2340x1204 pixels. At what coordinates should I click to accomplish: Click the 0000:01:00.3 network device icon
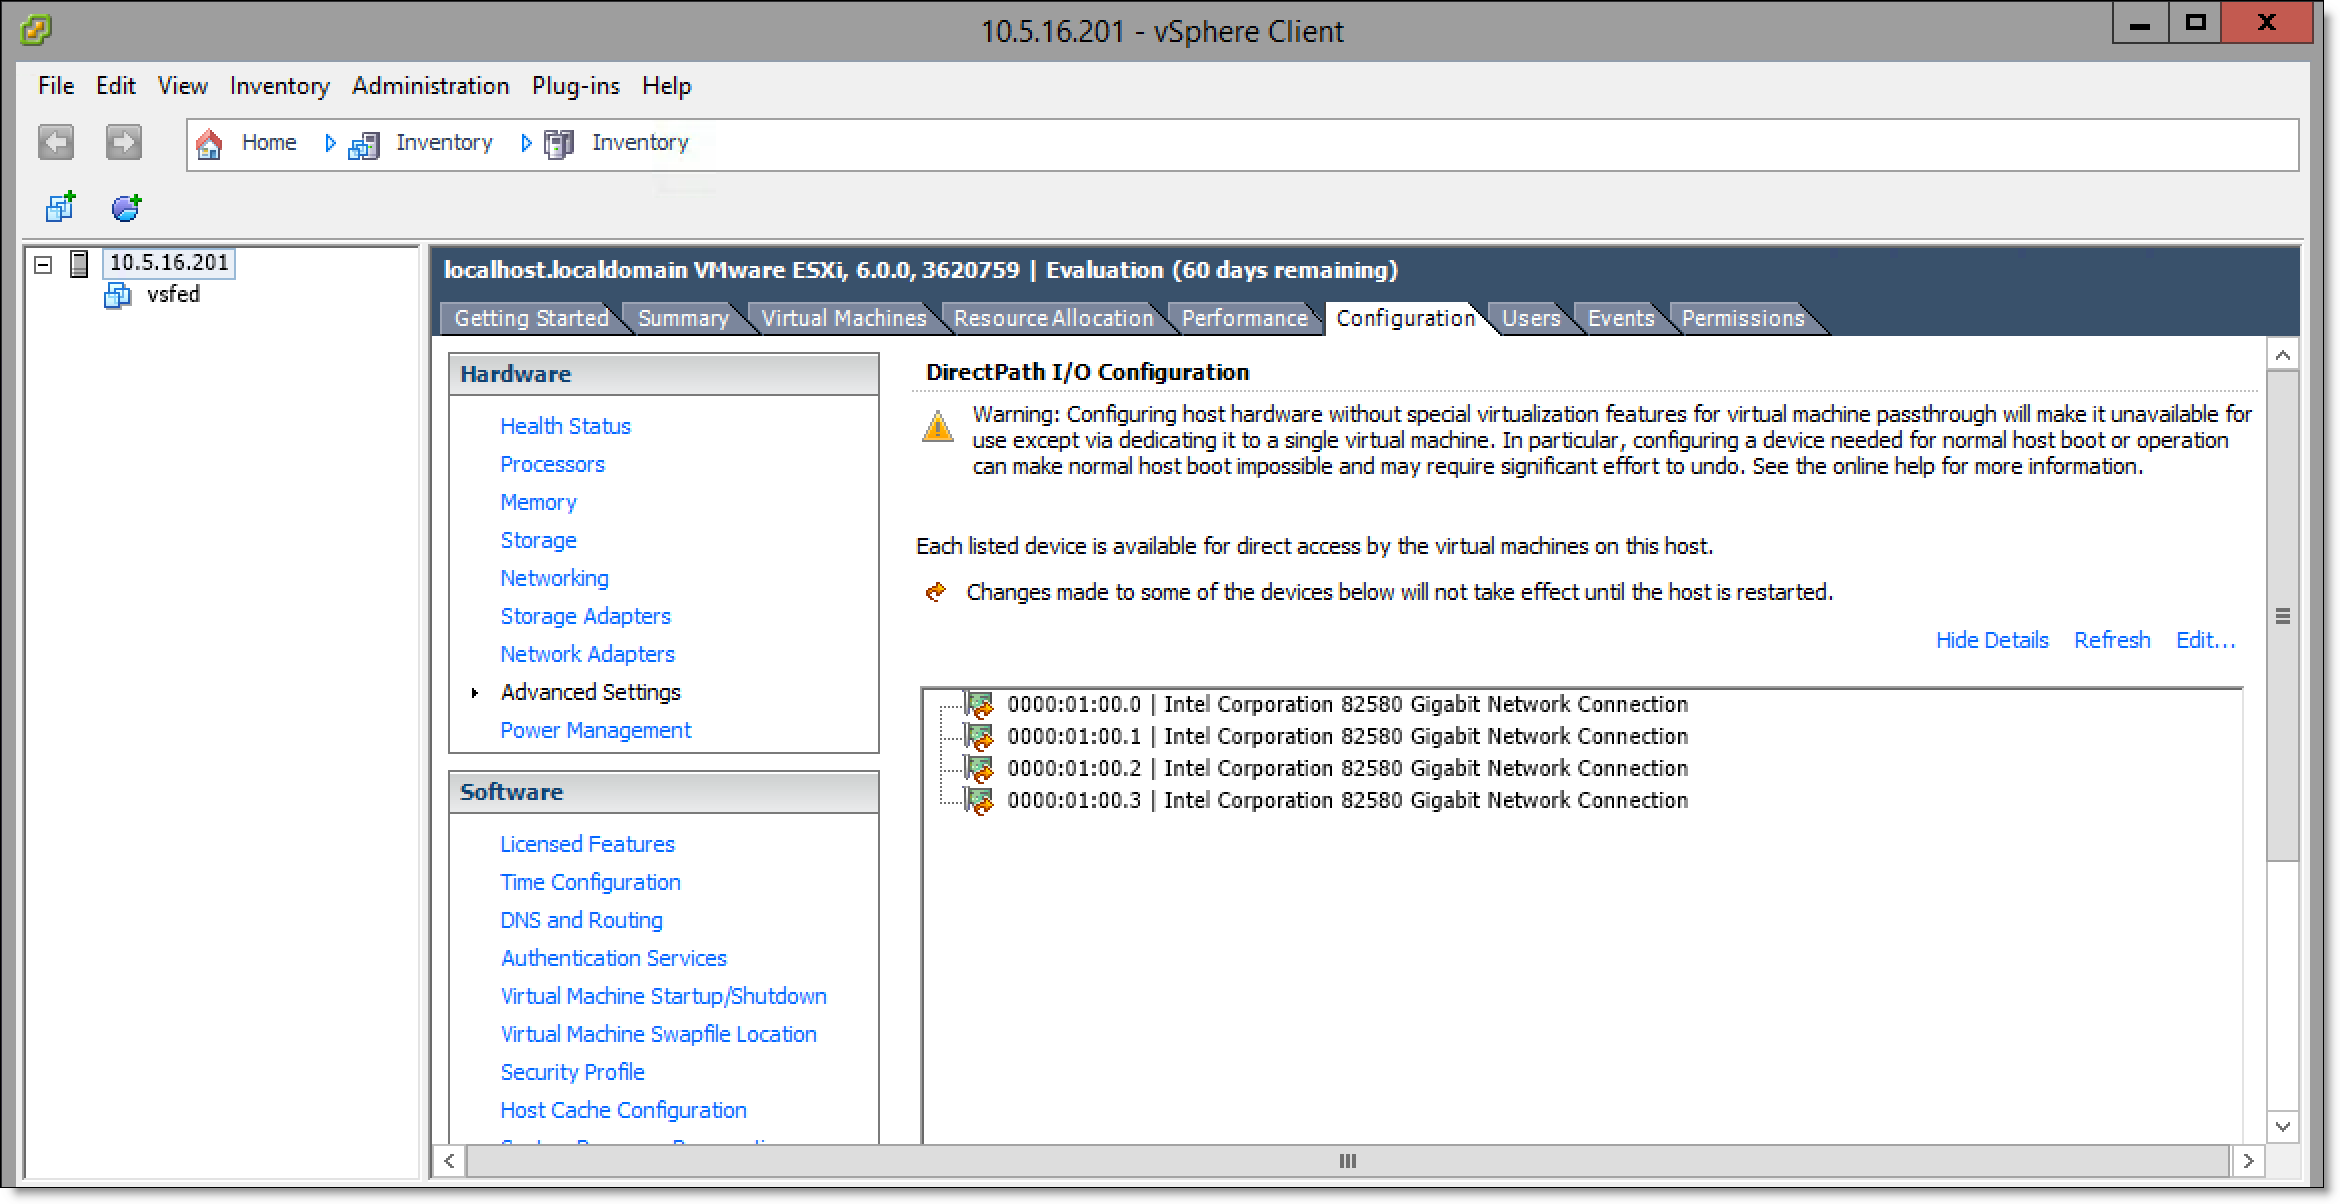click(x=979, y=801)
